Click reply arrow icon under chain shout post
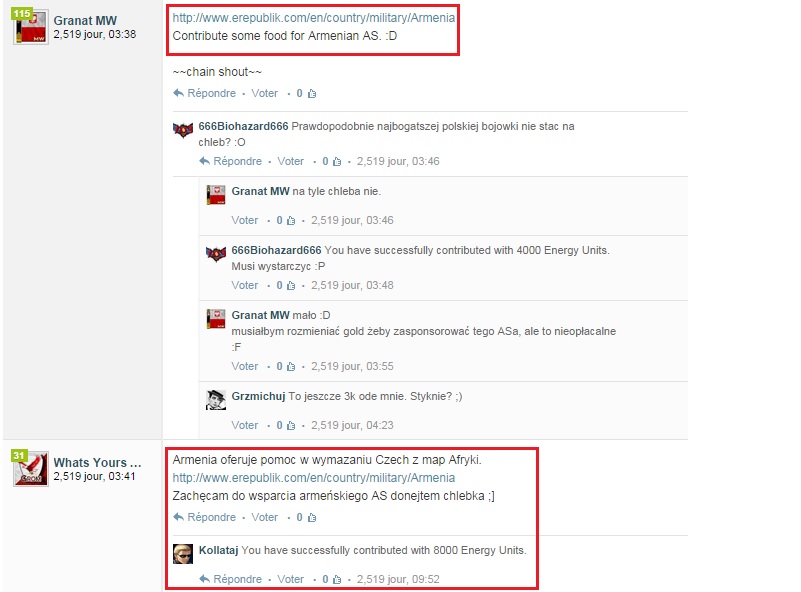 click(x=178, y=93)
